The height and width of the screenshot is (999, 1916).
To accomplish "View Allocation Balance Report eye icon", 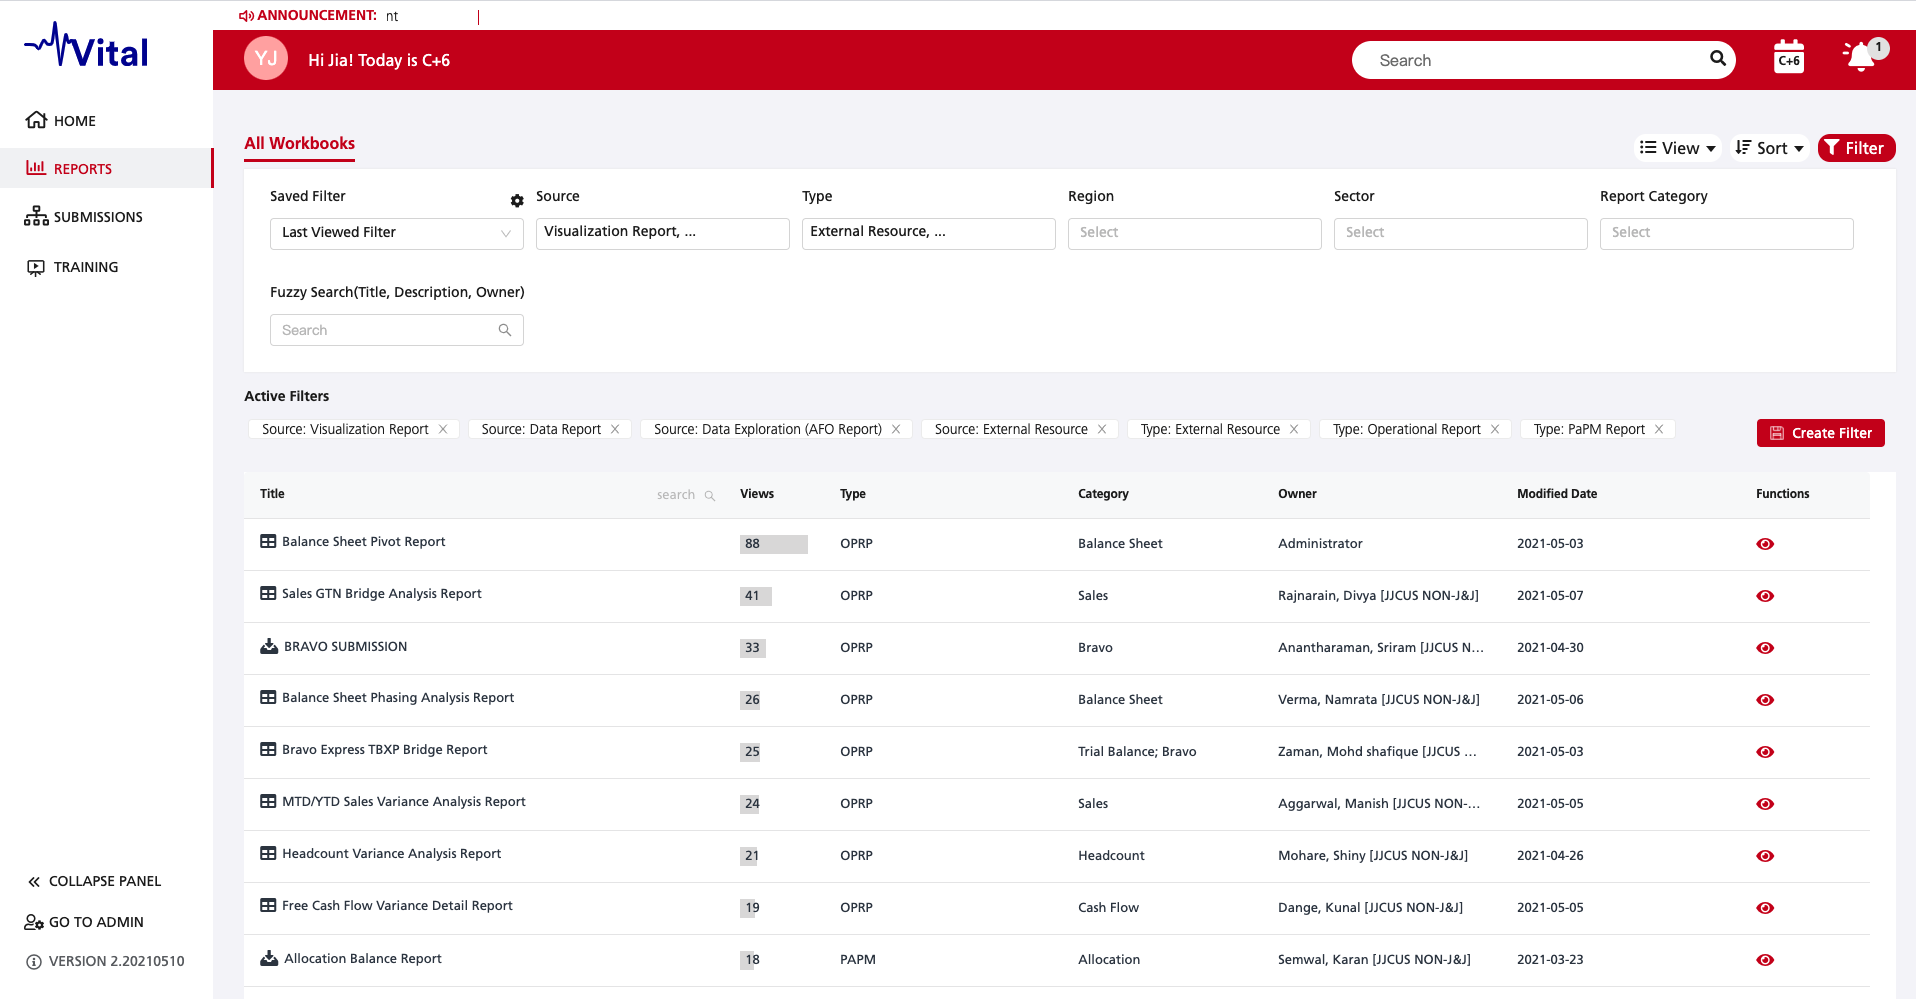I will [x=1765, y=960].
